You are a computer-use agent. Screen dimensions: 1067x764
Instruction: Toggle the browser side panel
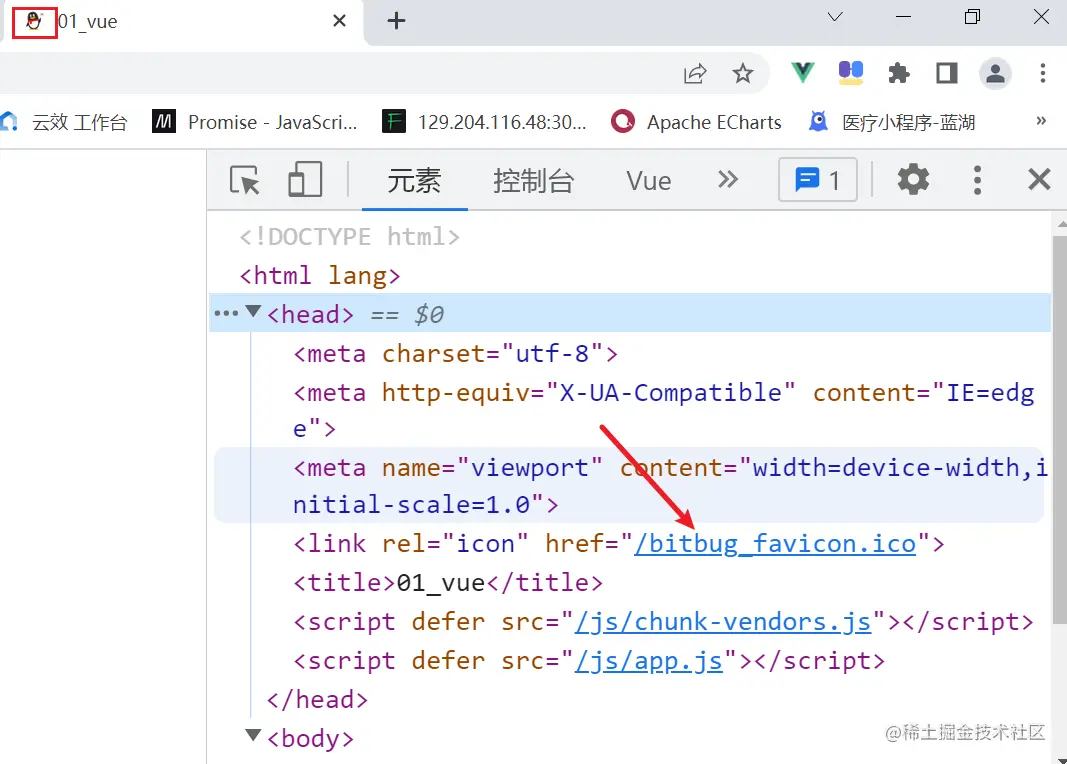[947, 73]
